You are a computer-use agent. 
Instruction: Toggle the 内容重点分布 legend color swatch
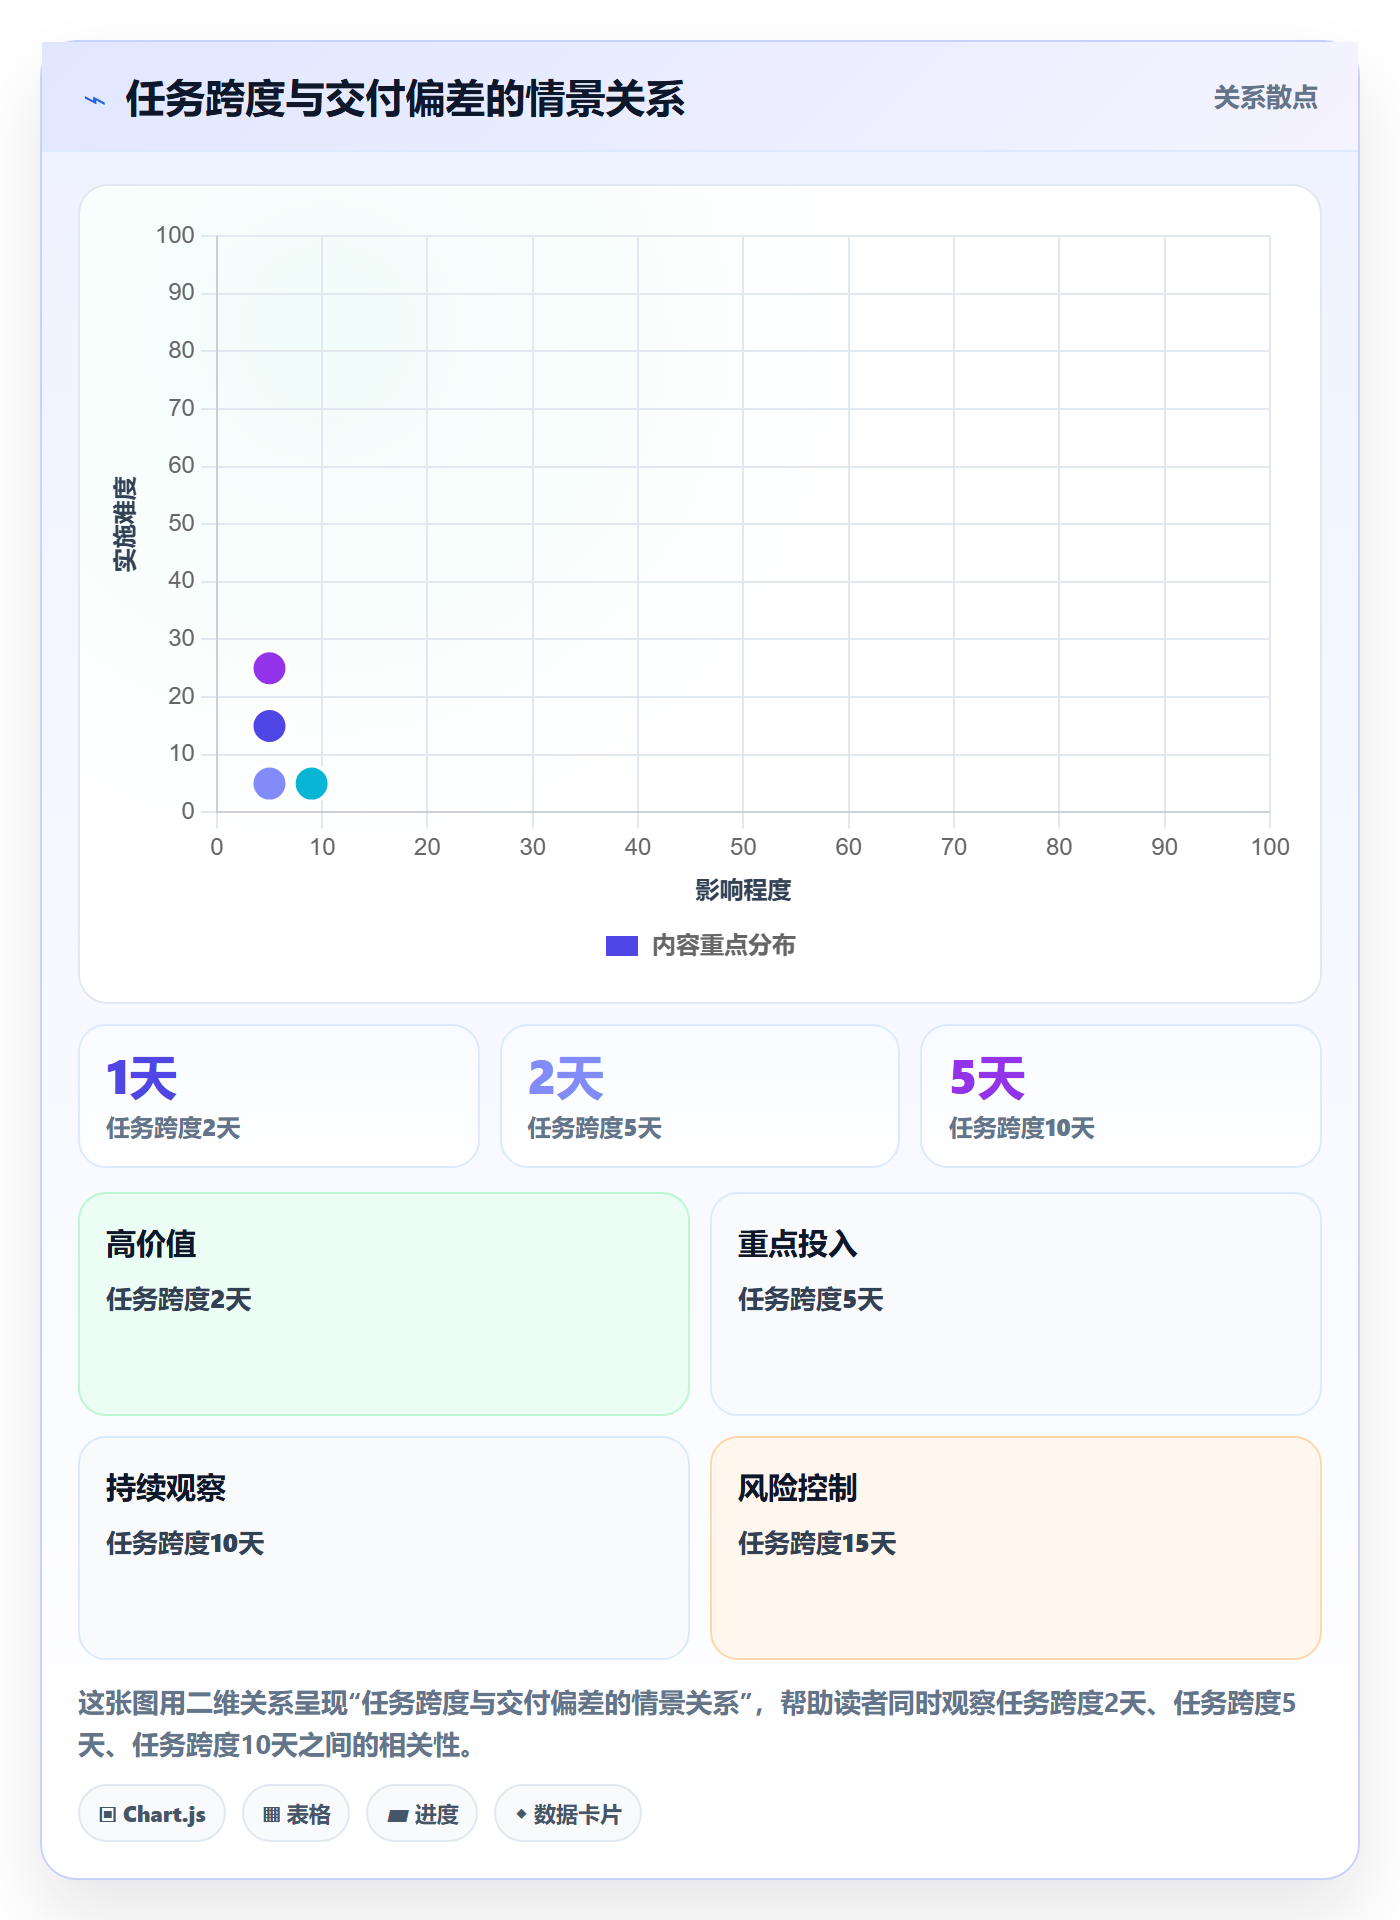(622, 946)
